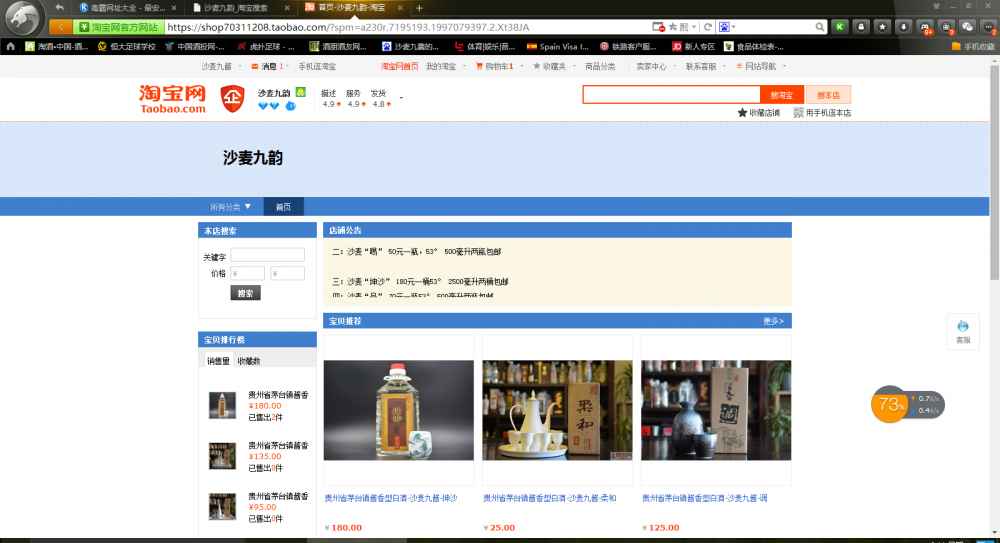
Task: Open the product titled 沙麦九韵-柔和
Action: click(550, 498)
